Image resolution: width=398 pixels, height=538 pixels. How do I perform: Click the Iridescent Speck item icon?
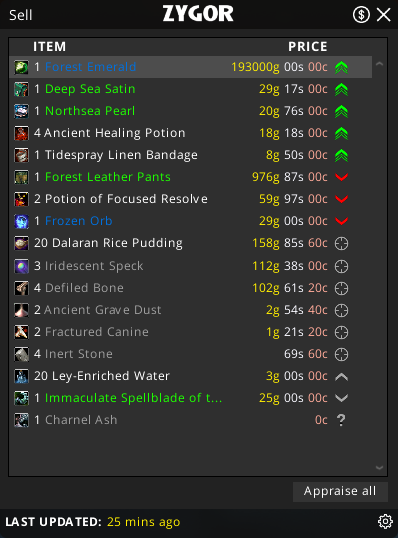tap(21, 266)
